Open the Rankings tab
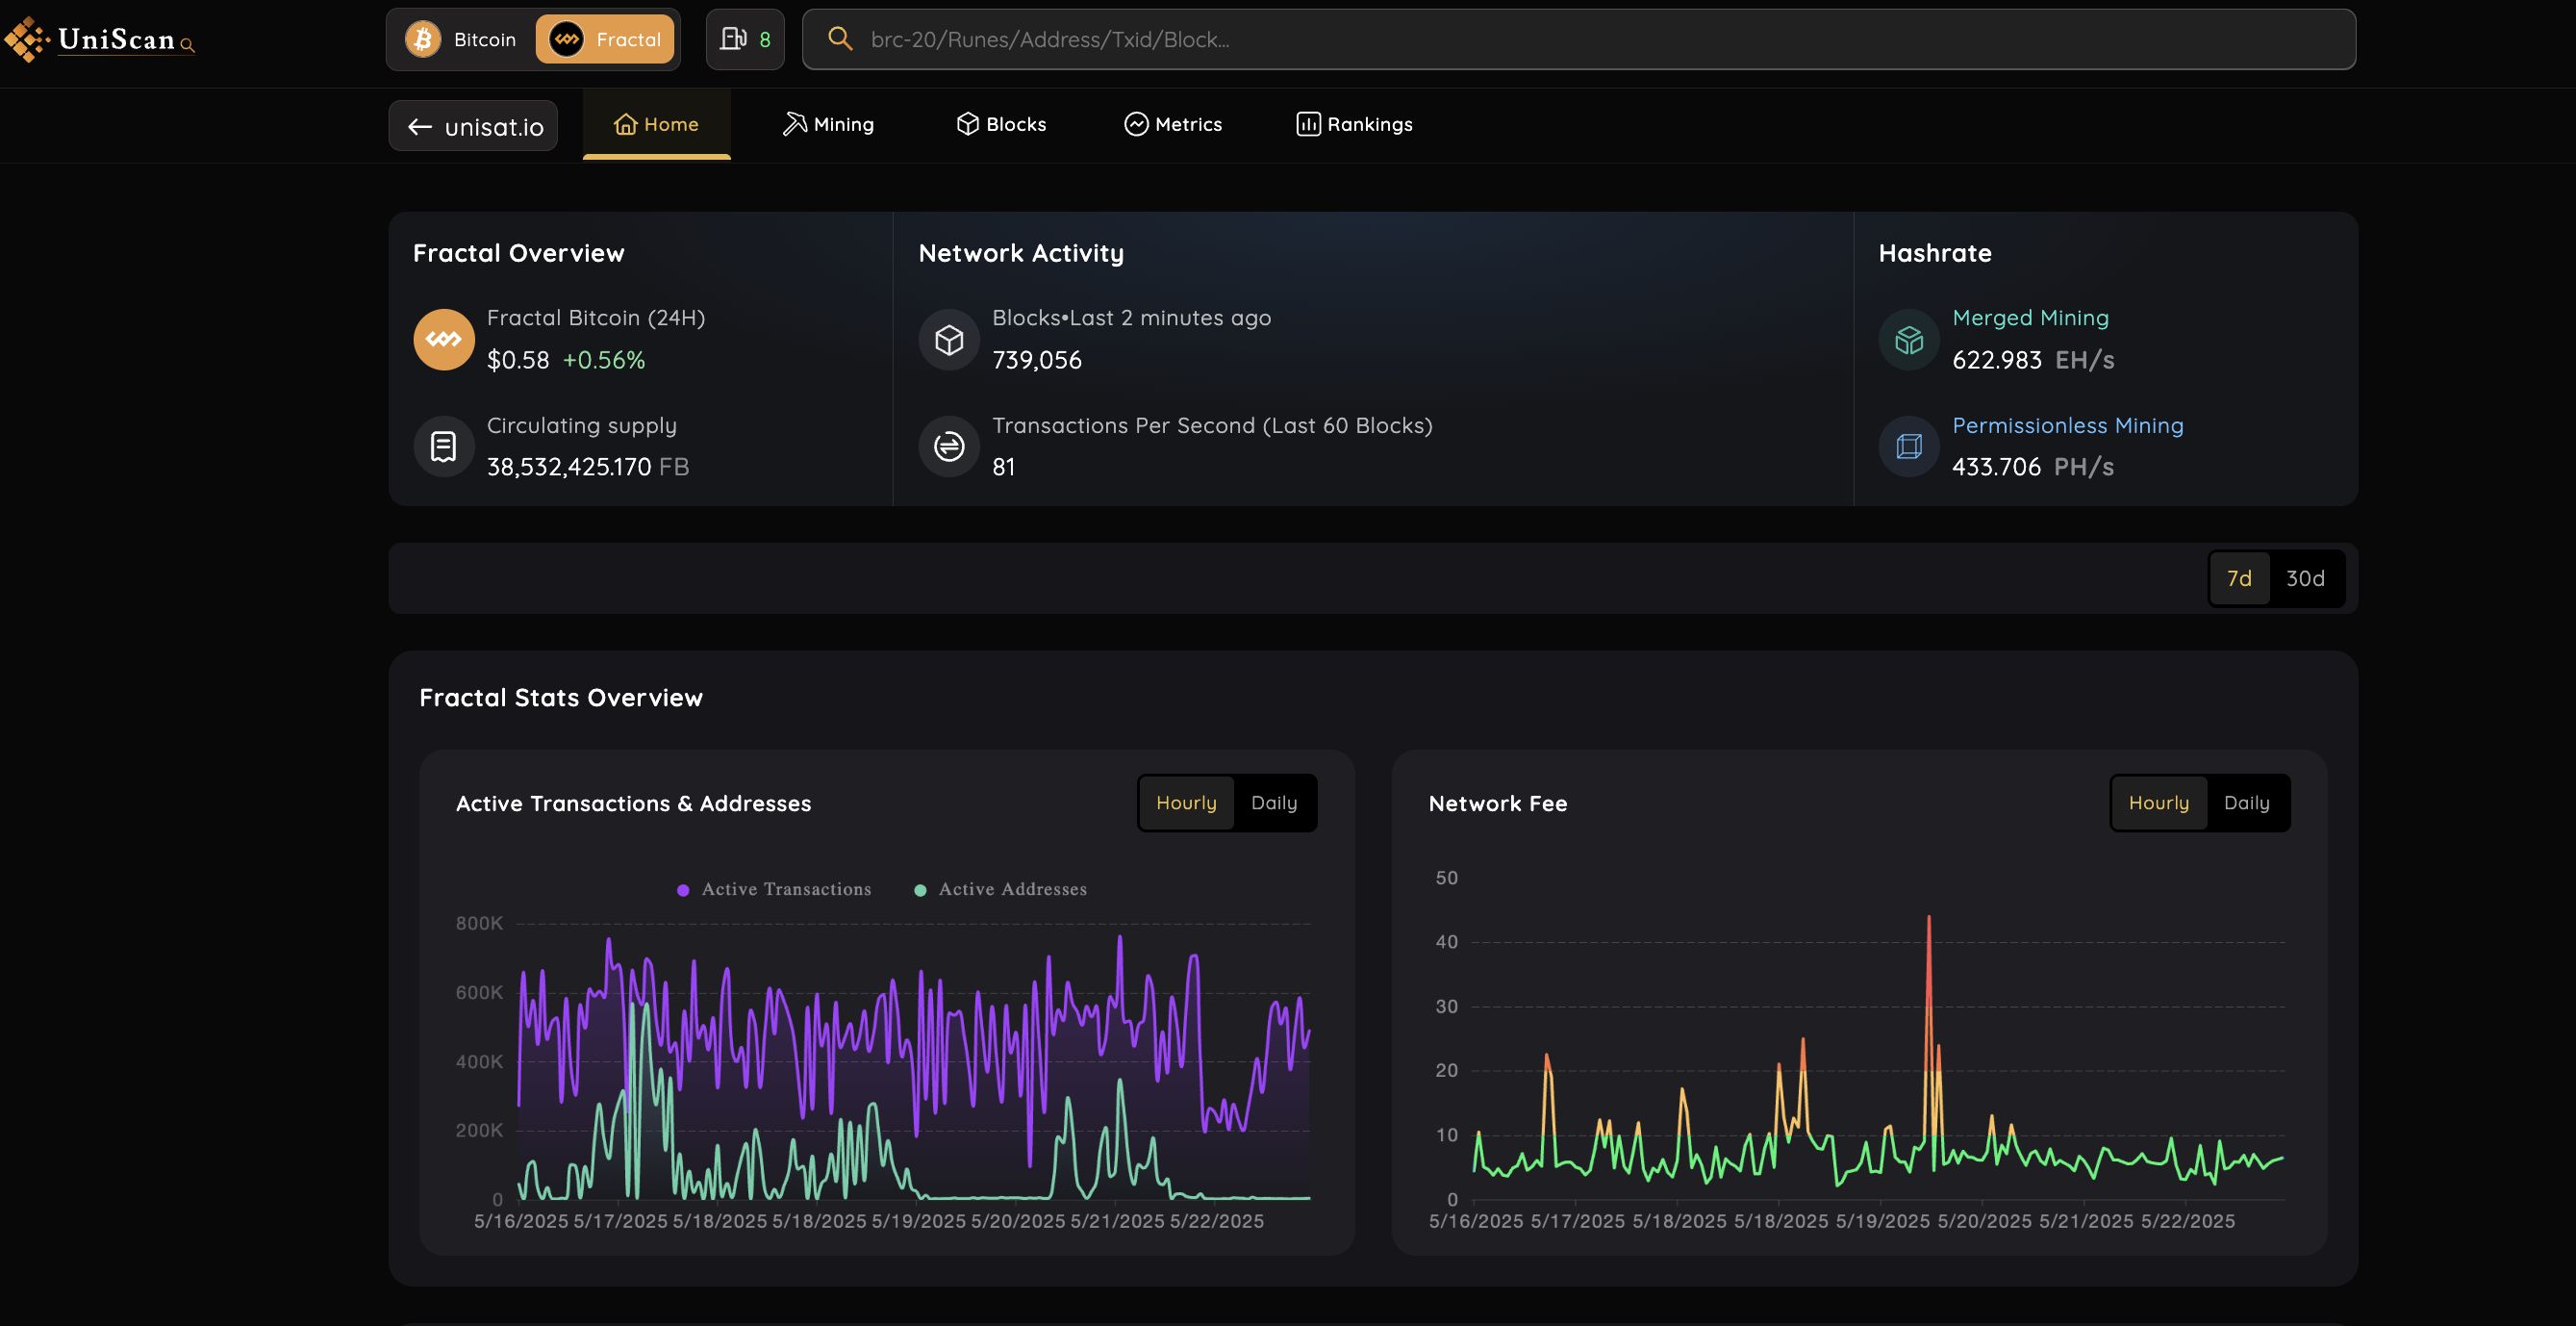The image size is (2576, 1326). click(1354, 124)
